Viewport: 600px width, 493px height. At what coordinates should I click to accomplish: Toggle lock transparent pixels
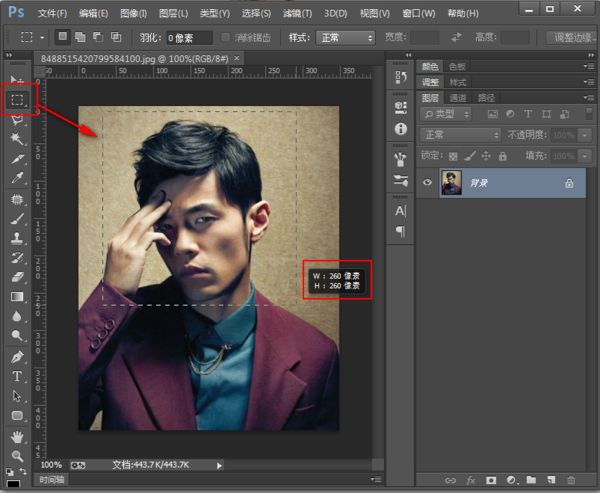pyautogui.click(x=453, y=156)
